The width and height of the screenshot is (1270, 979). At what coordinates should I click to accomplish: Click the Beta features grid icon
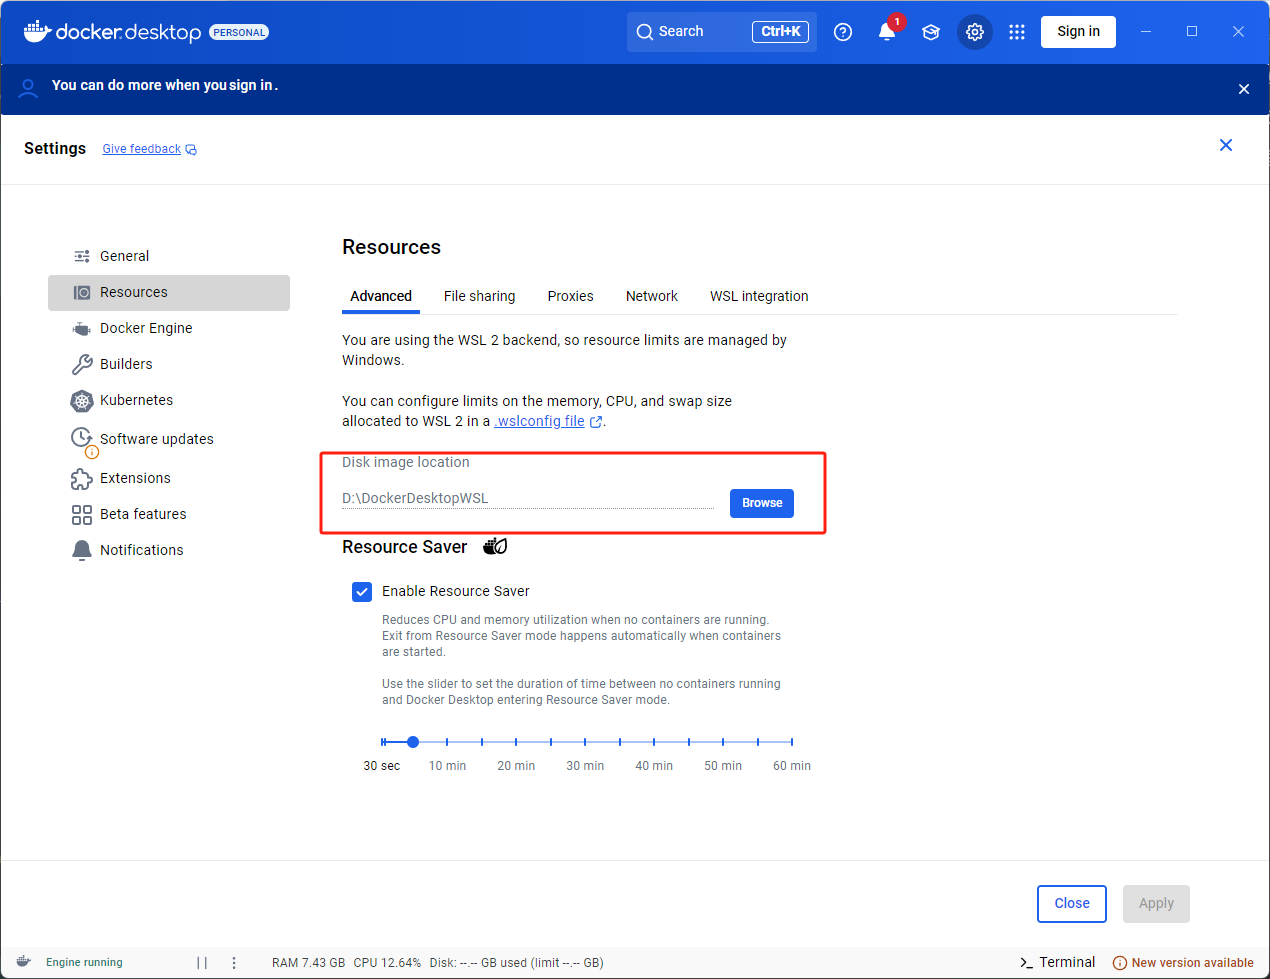[82, 515]
